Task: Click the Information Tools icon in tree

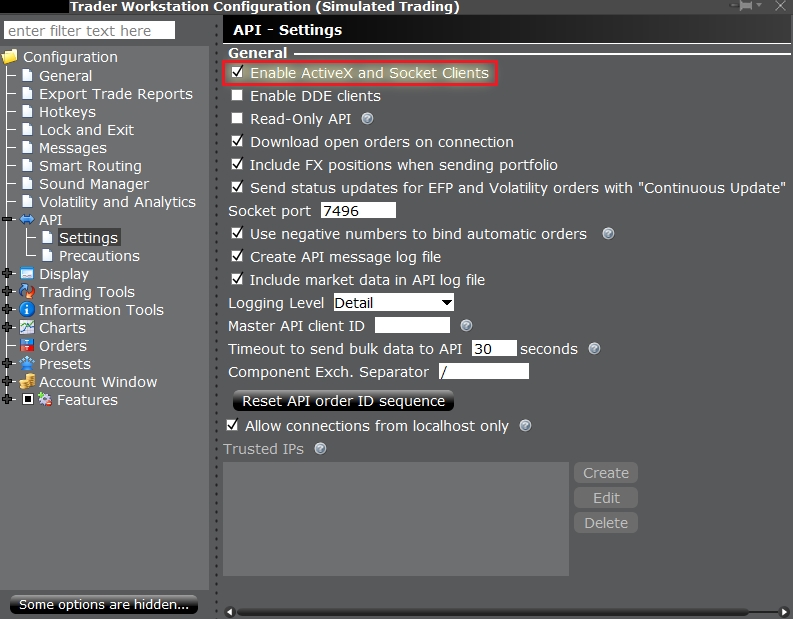Action: 27,310
